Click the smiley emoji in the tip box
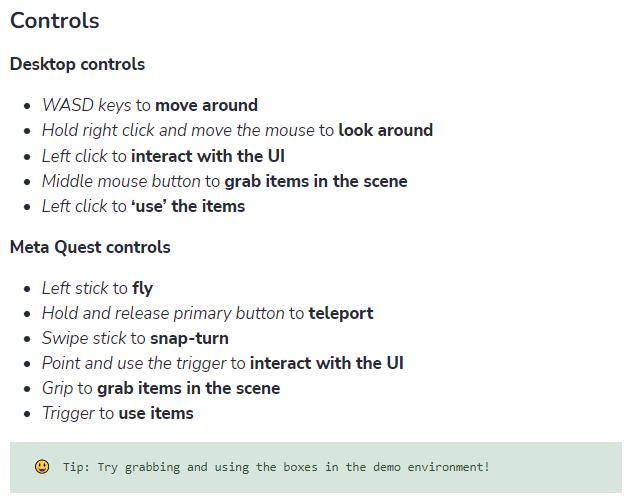The width and height of the screenshot is (630, 498). pos(42,467)
